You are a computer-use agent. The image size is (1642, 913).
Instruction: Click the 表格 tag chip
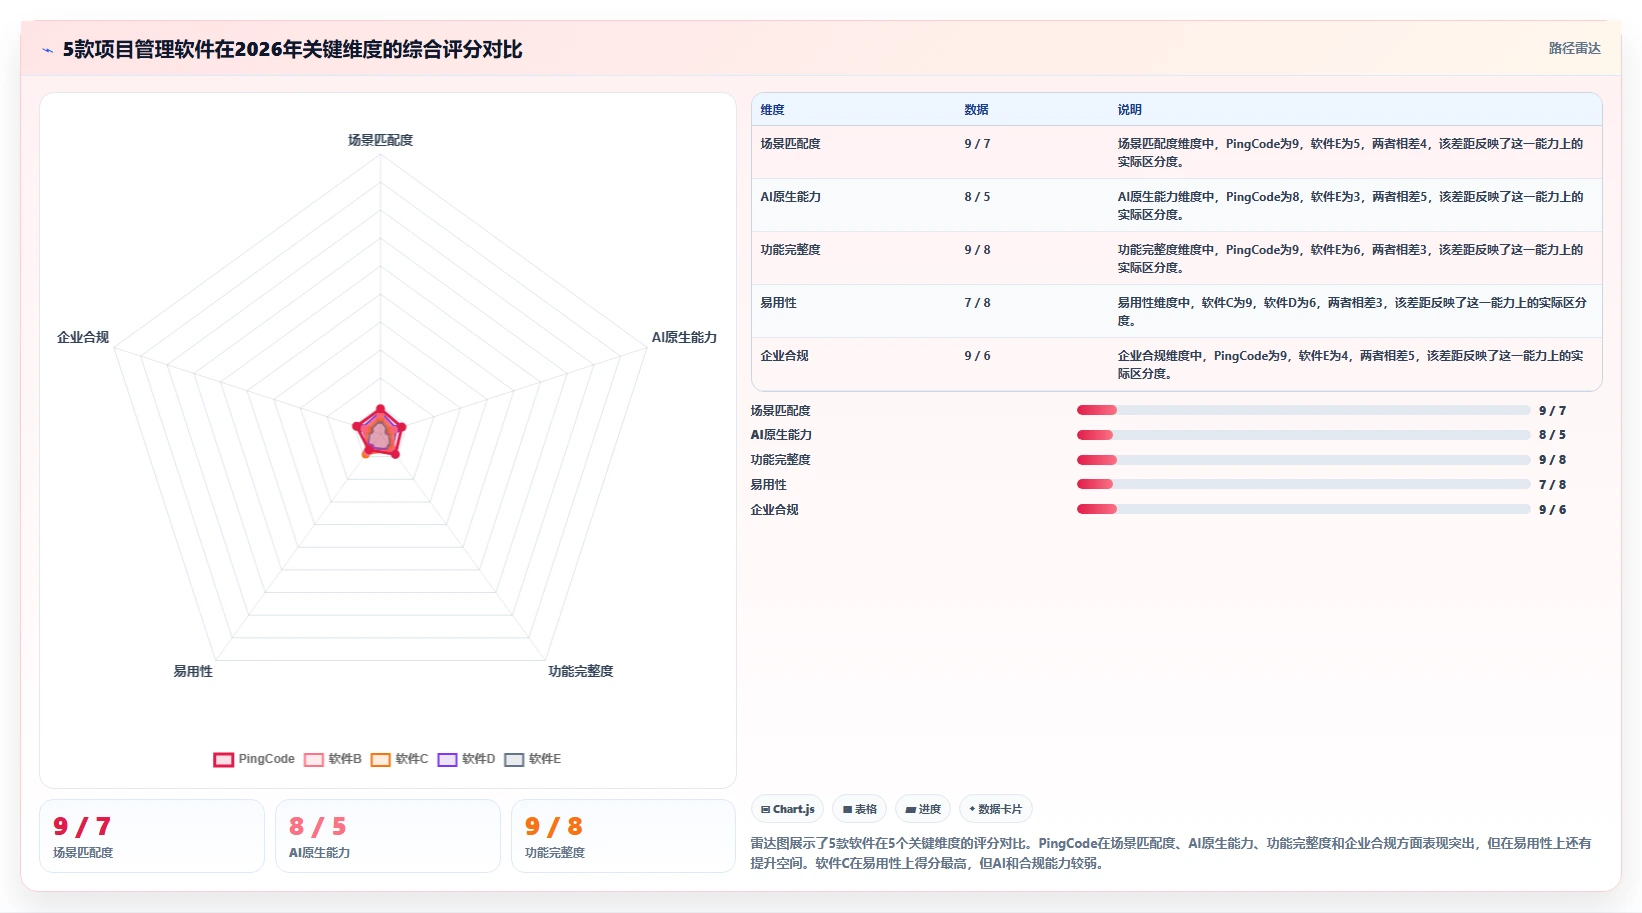pyautogui.click(x=860, y=809)
